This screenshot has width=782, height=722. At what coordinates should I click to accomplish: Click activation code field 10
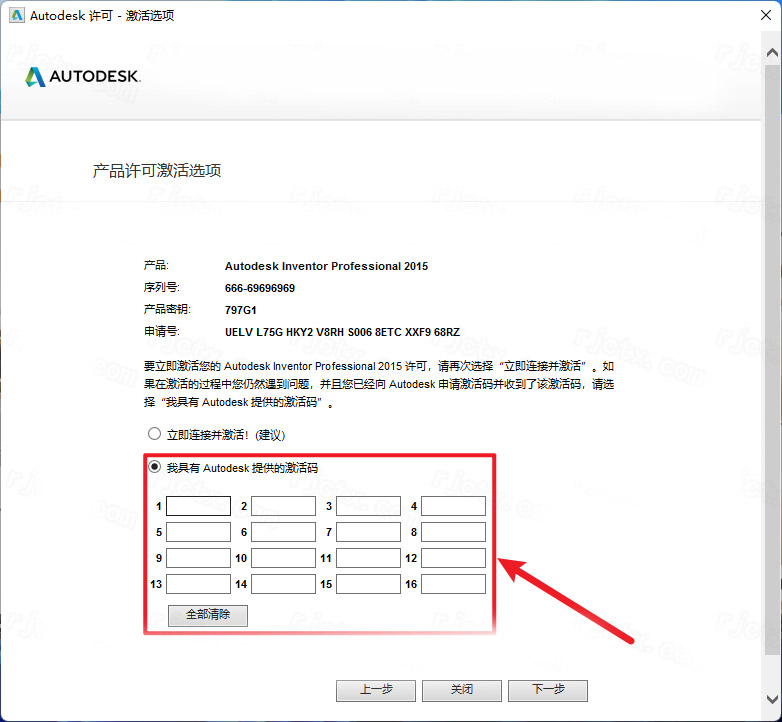pos(283,558)
